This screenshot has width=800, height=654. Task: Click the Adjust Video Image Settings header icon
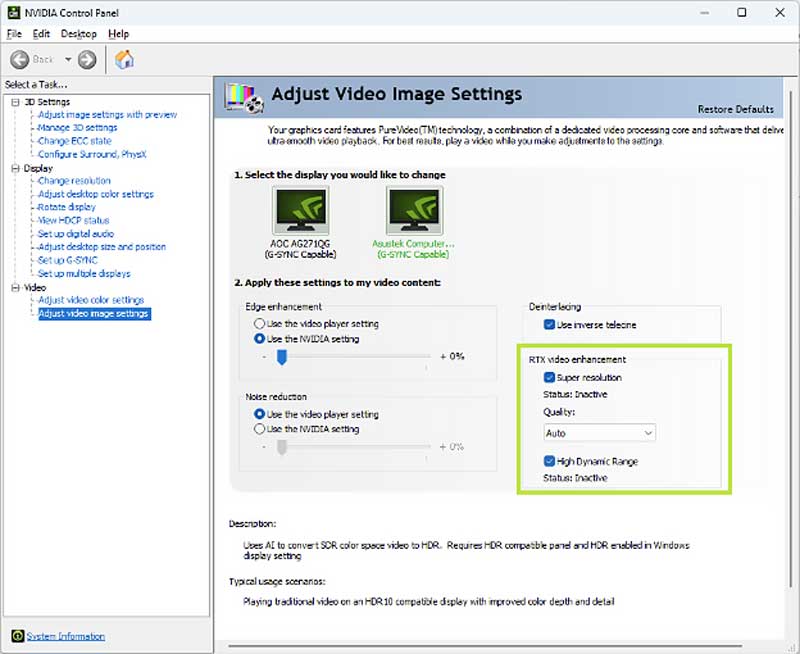coord(244,94)
